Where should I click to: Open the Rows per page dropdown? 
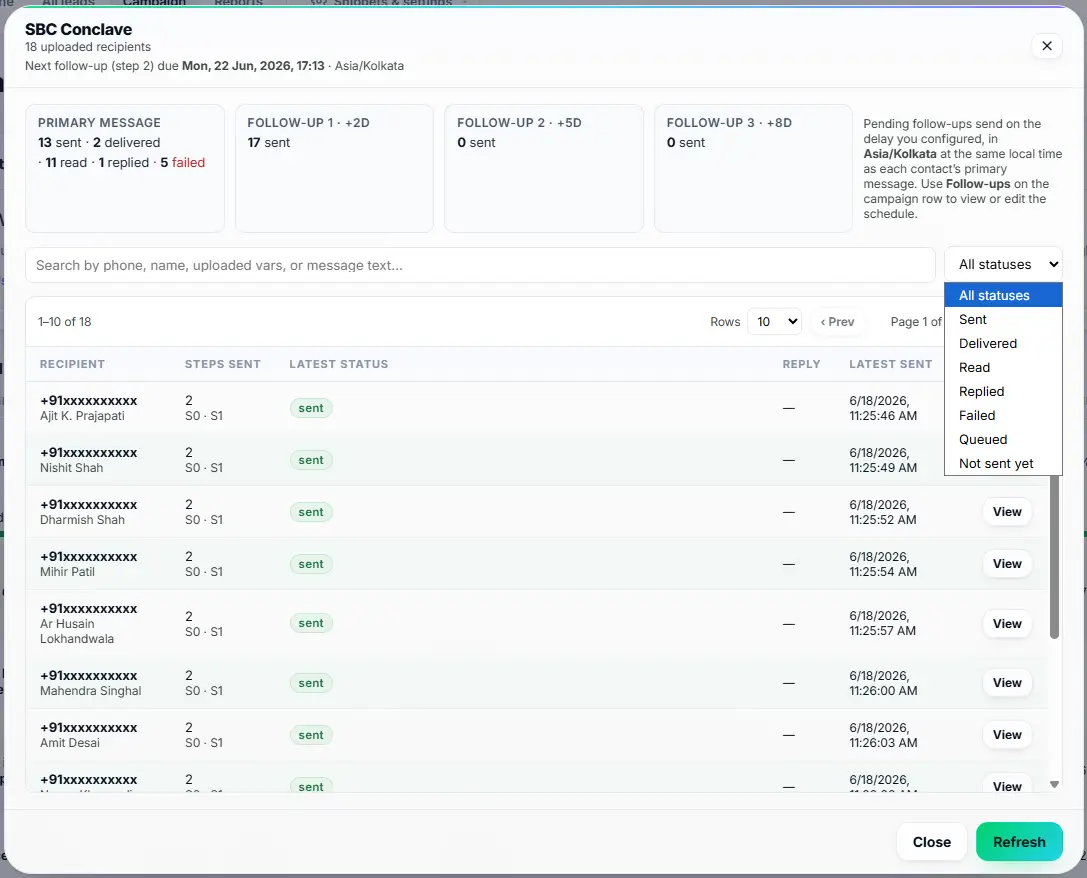tap(774, 322)
